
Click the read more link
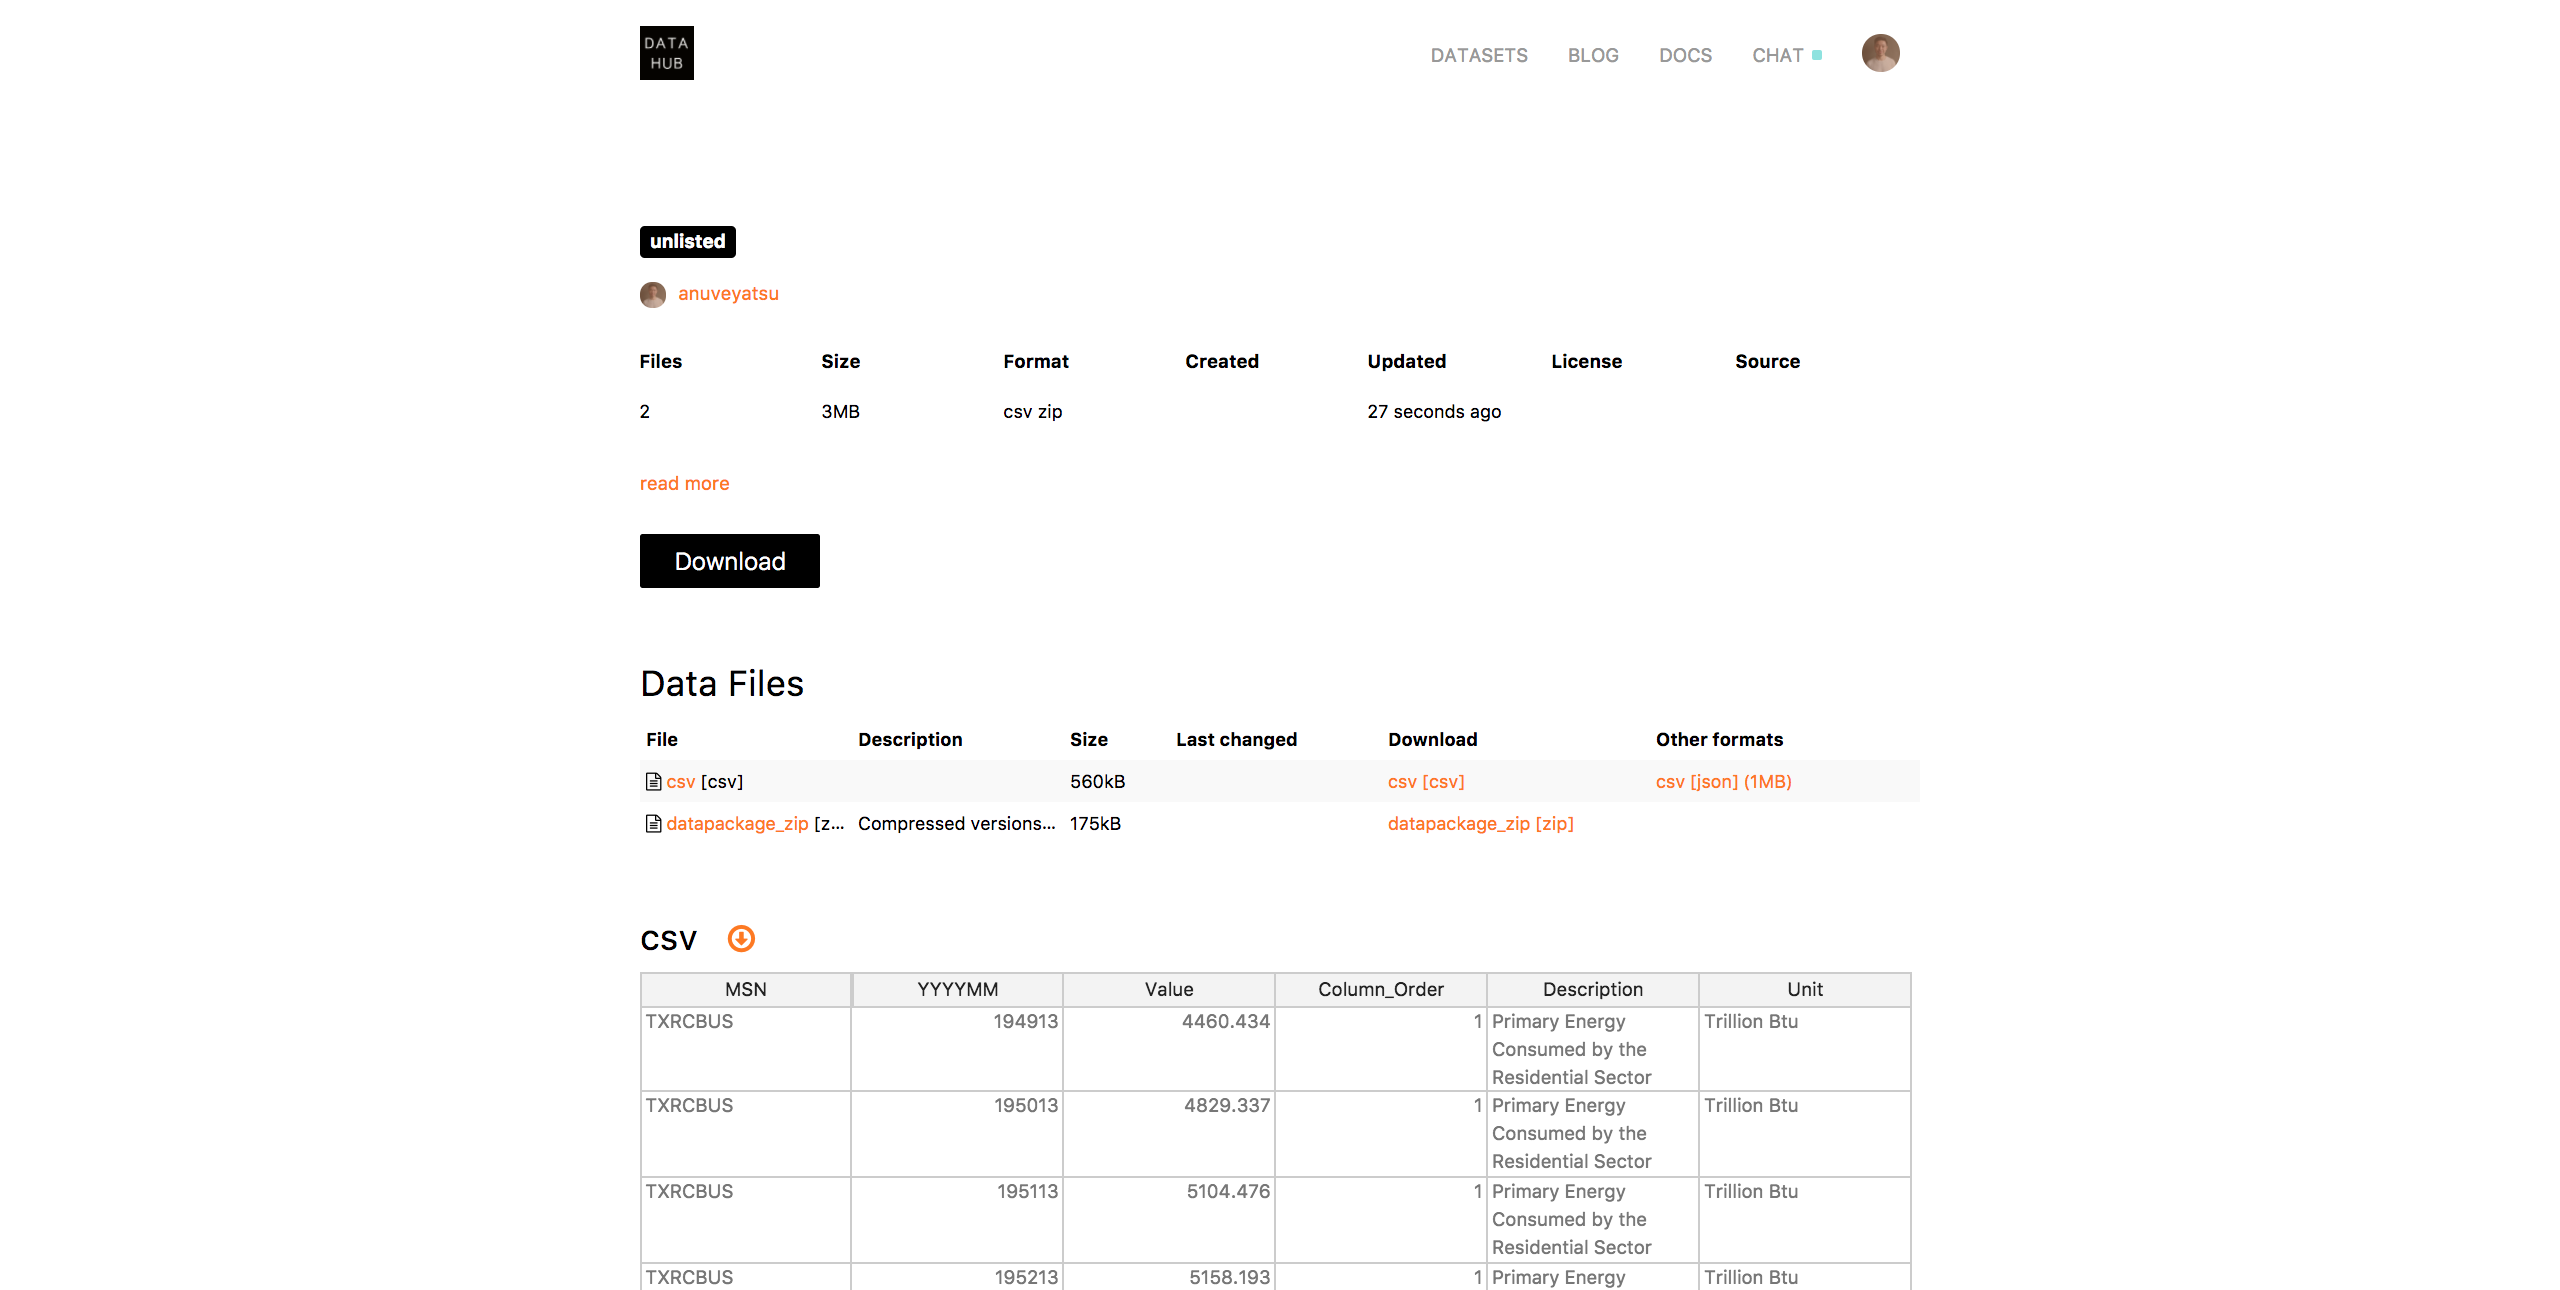(x=685, y=484)
